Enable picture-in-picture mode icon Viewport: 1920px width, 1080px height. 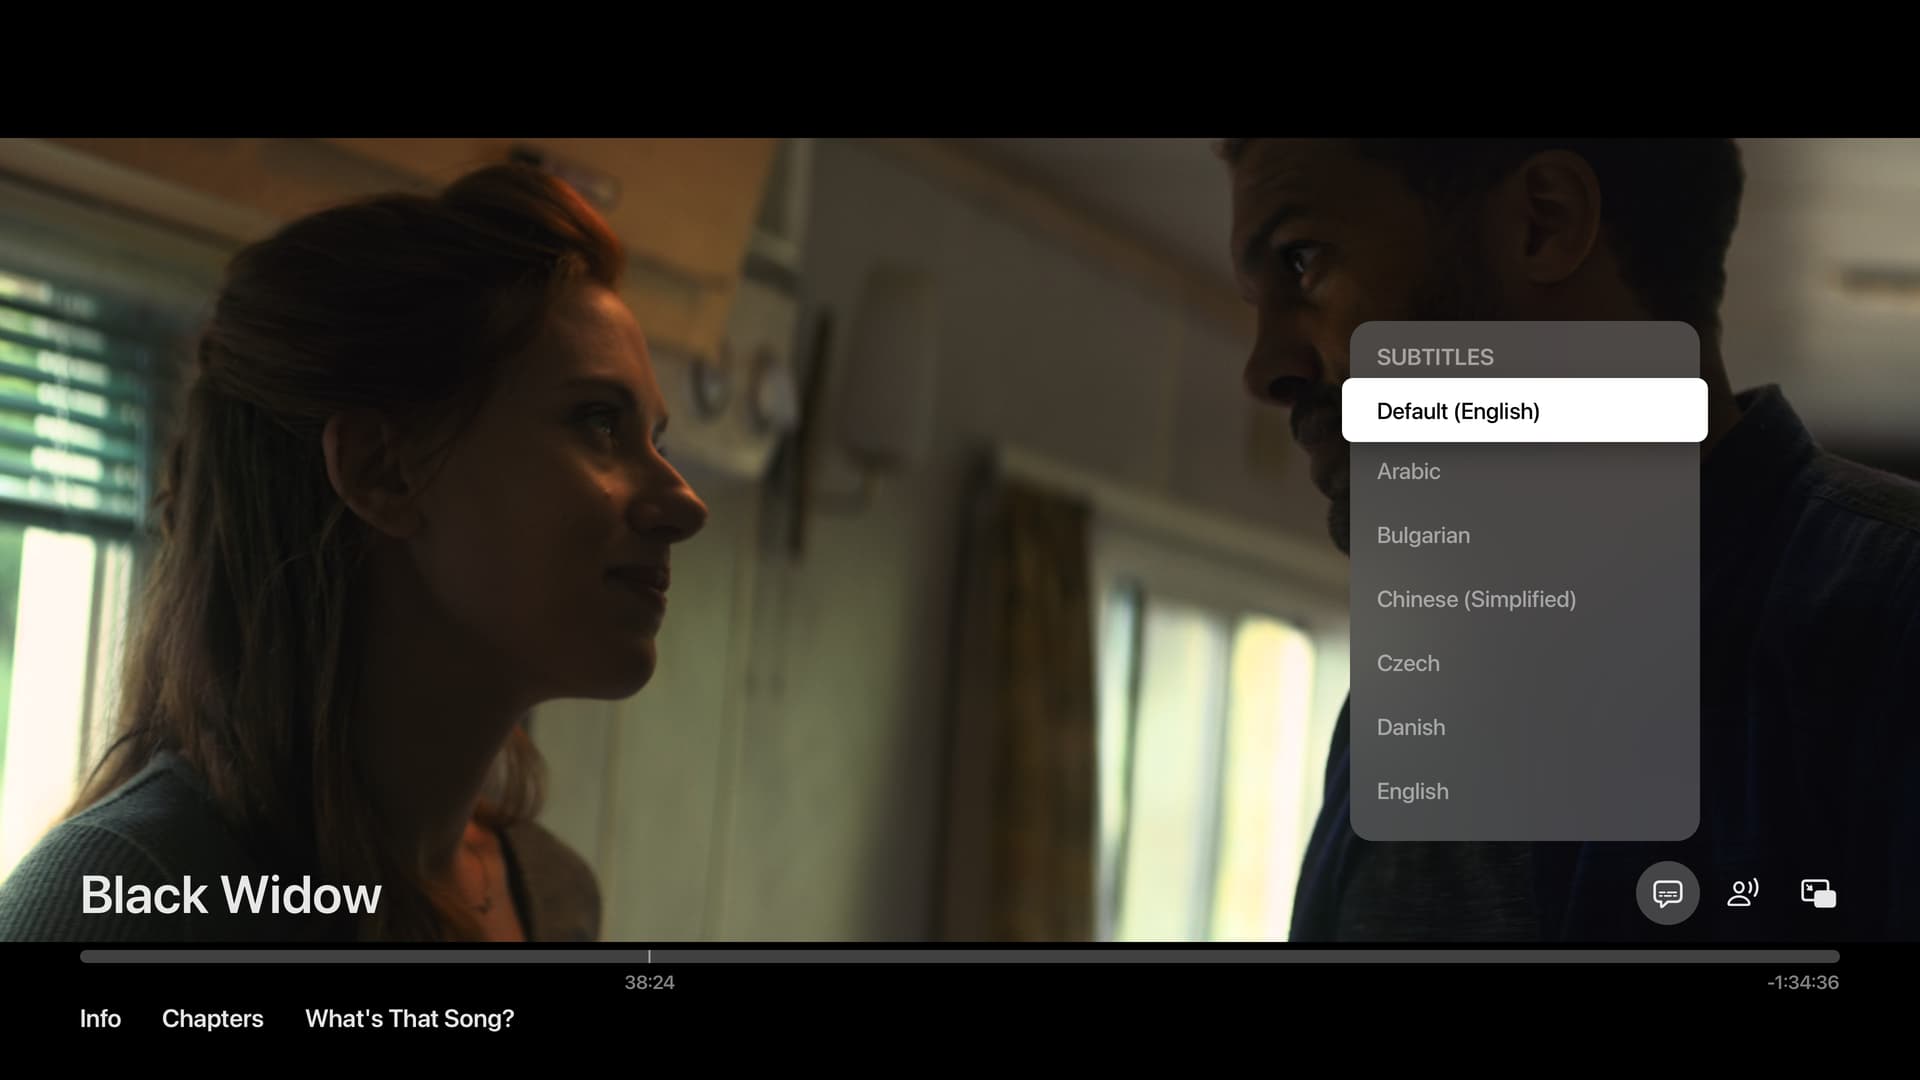[x=1818, y=893]
